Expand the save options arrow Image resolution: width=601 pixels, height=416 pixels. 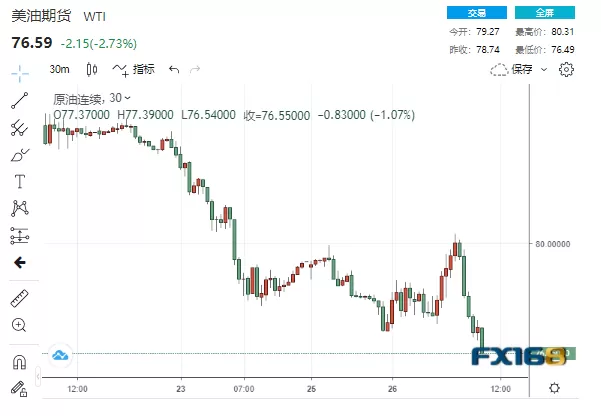544,69
